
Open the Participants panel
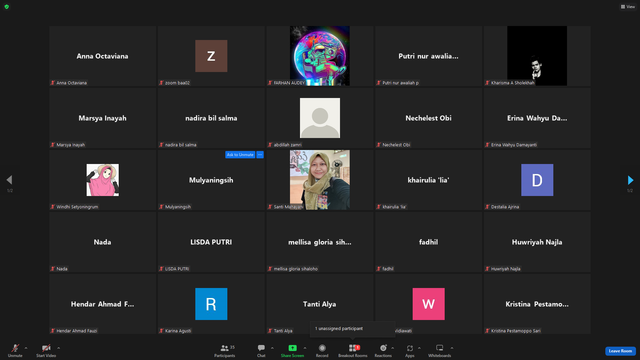pyautogui.click(x=225, y=350)
